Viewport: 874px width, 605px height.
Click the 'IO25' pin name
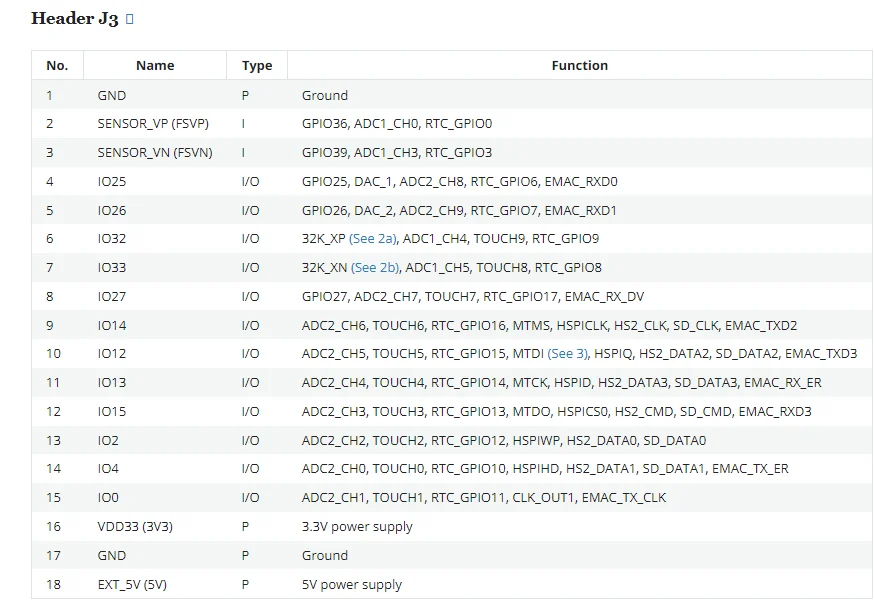(x=111, y=182)
